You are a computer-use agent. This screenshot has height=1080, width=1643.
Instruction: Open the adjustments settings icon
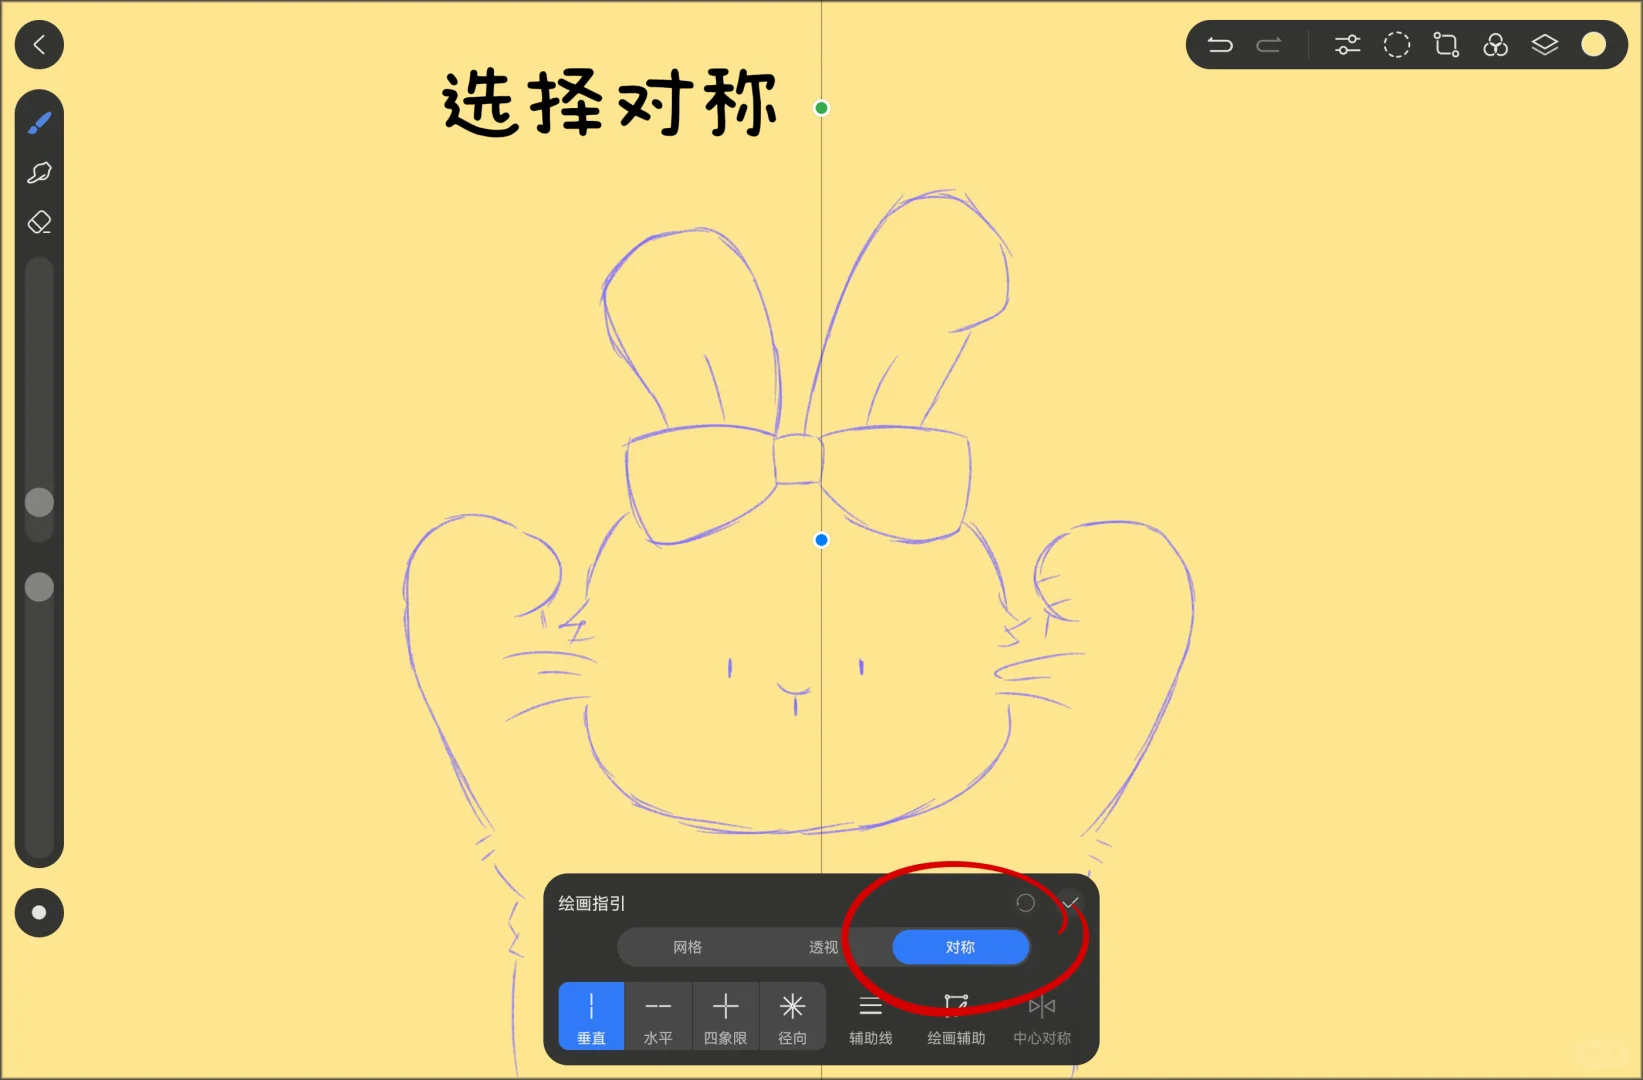coord(1346,44)
